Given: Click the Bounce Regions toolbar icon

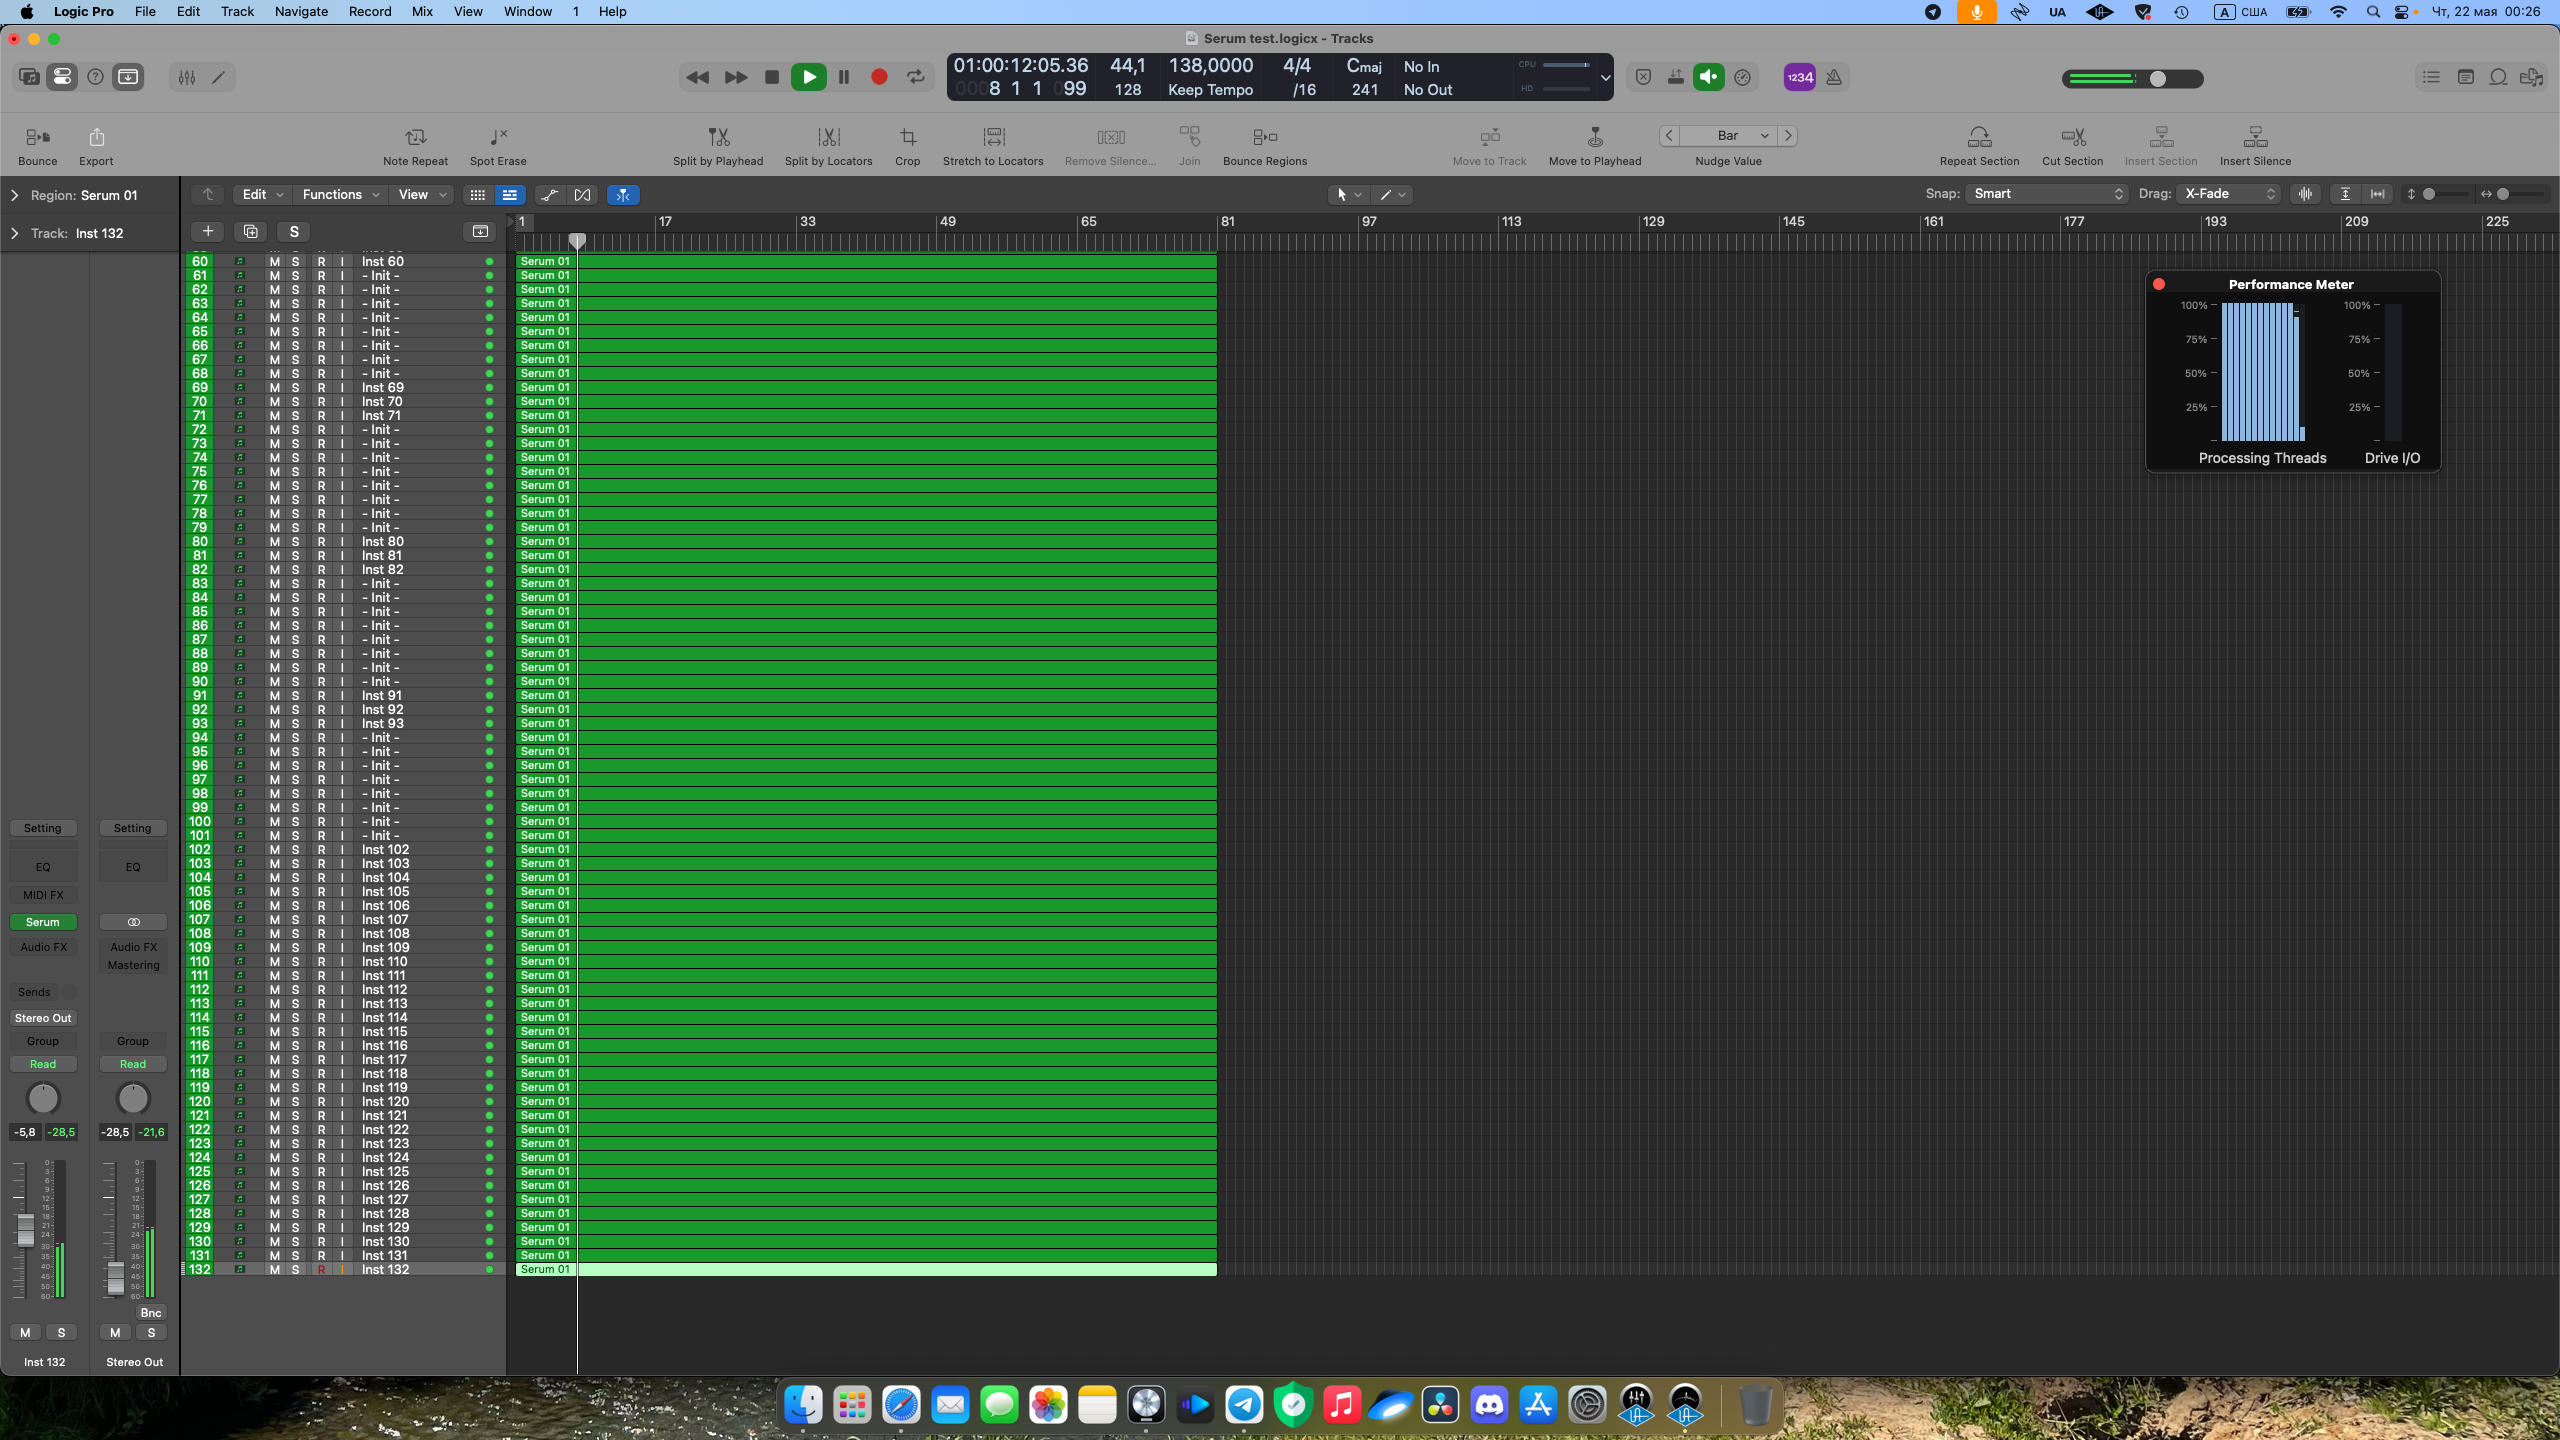Looking at the screenshot, I should click(1264, 137).
